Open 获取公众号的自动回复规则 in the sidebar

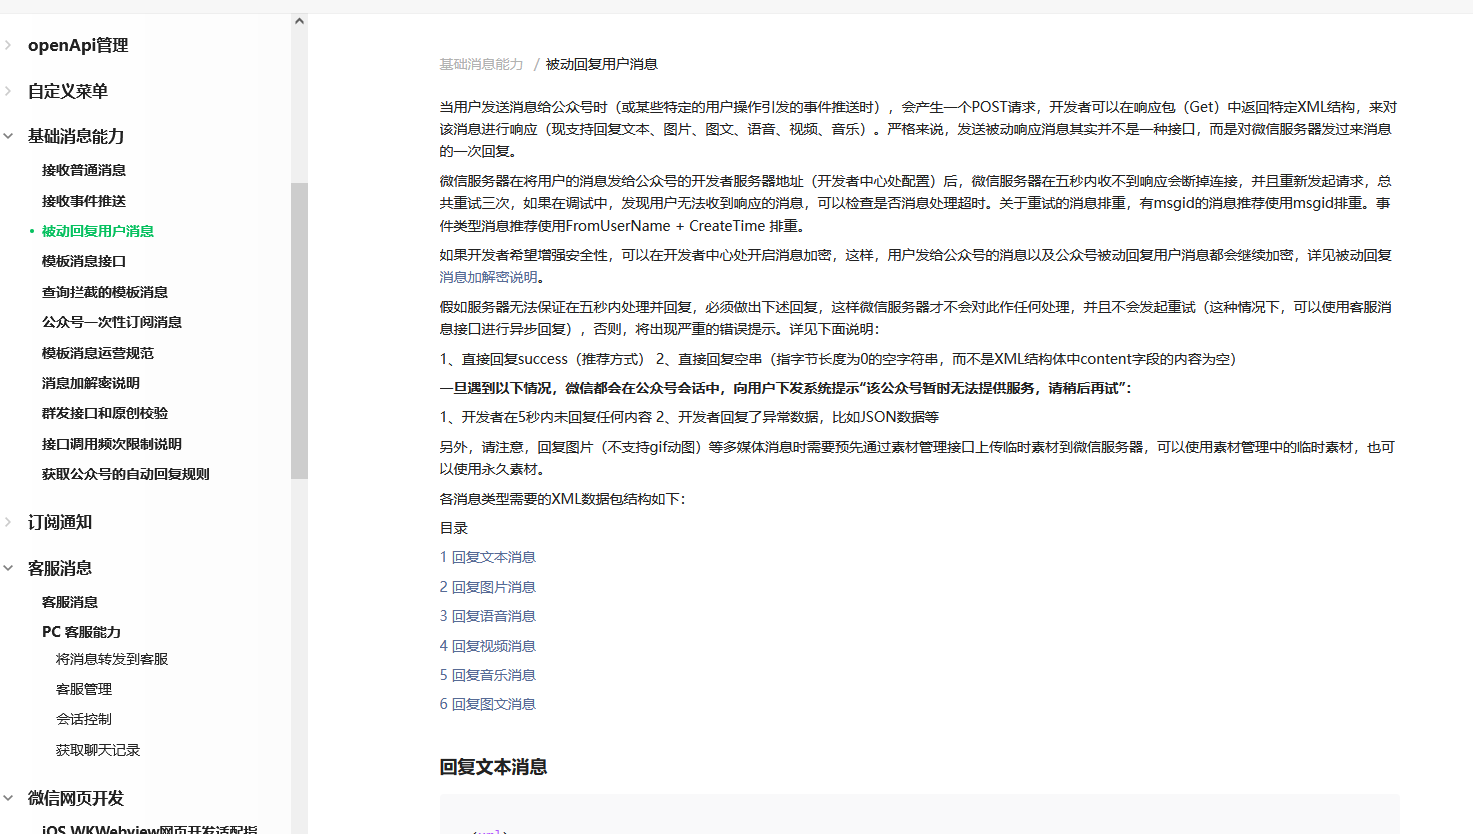click(126, 474)
